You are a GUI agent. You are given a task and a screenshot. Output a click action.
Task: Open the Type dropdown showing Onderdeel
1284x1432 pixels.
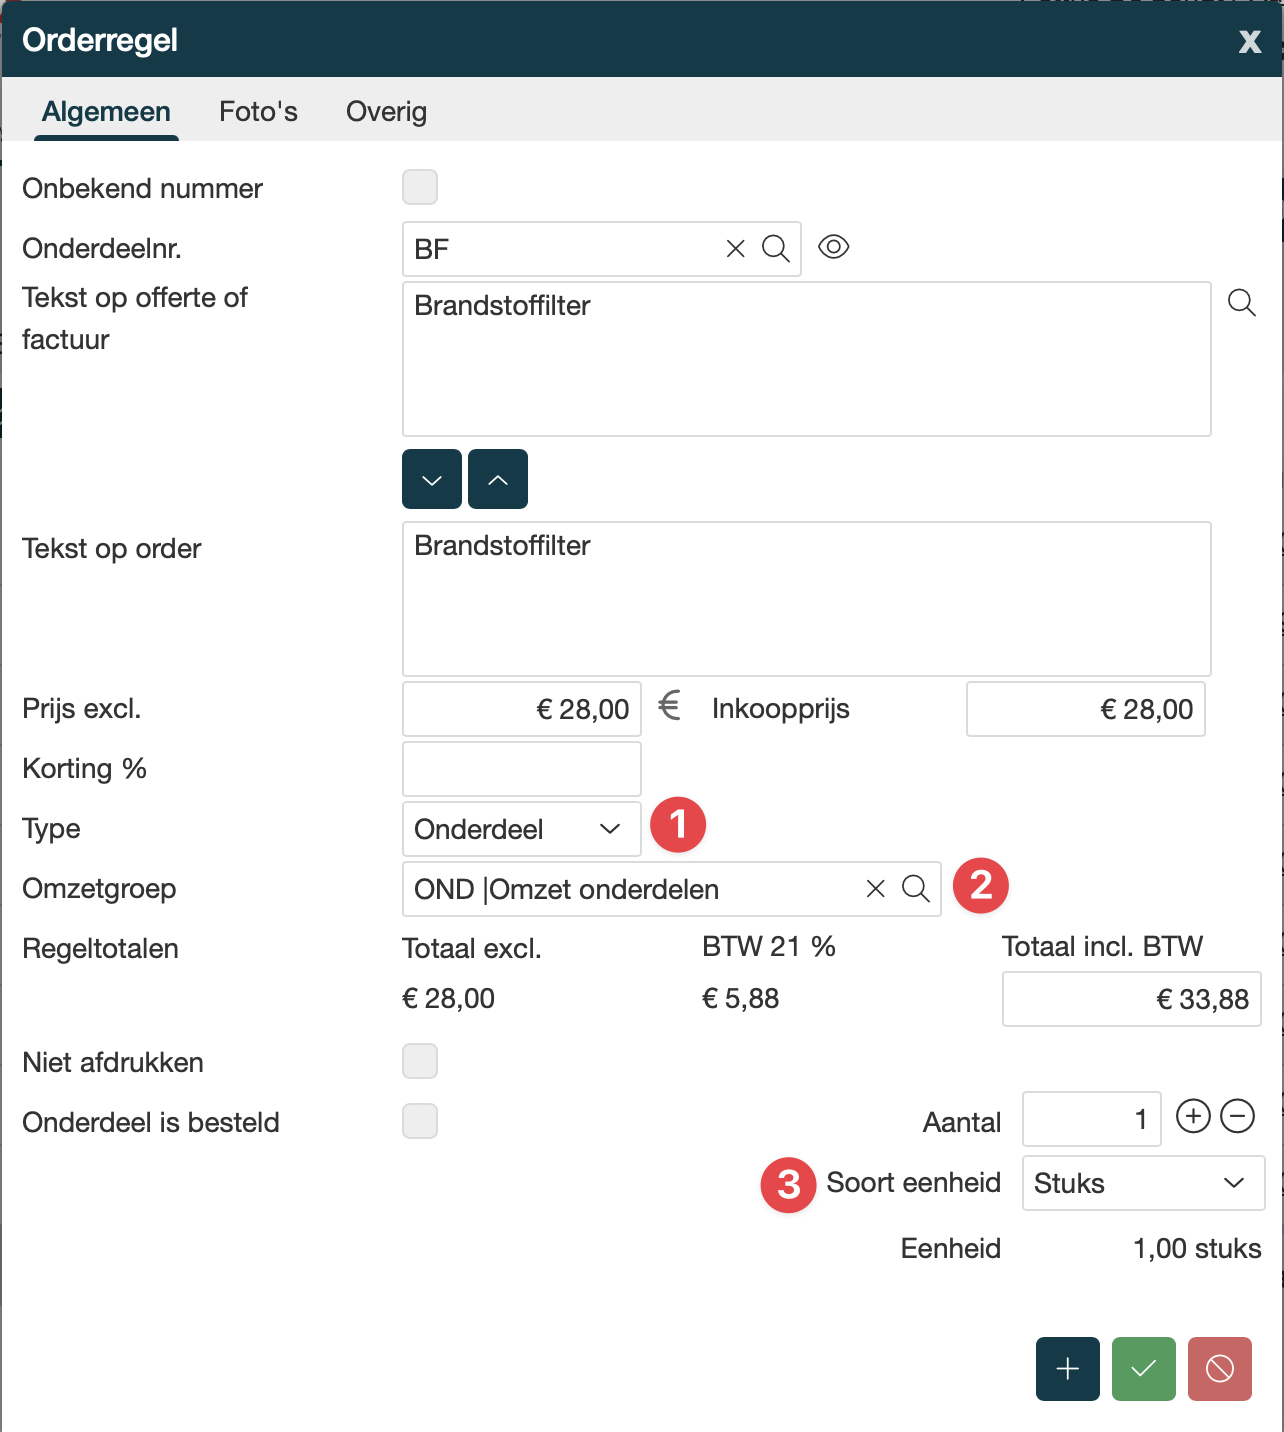(x=521, y=829)
